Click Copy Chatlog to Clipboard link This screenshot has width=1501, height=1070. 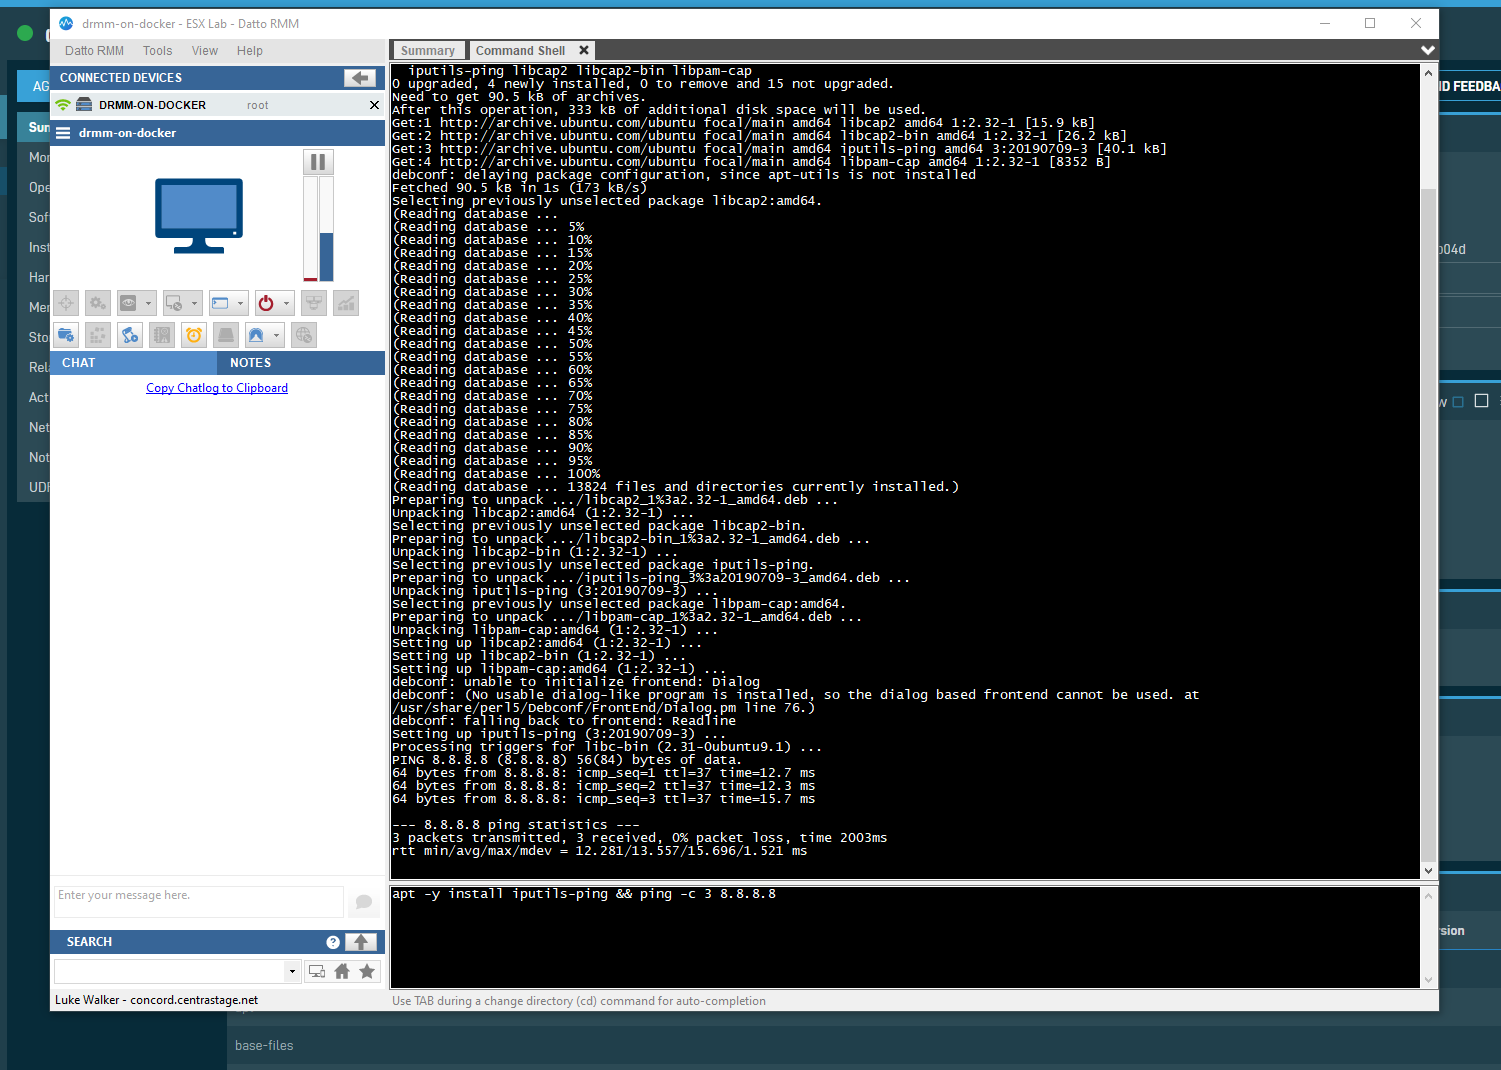coord(217,388)
